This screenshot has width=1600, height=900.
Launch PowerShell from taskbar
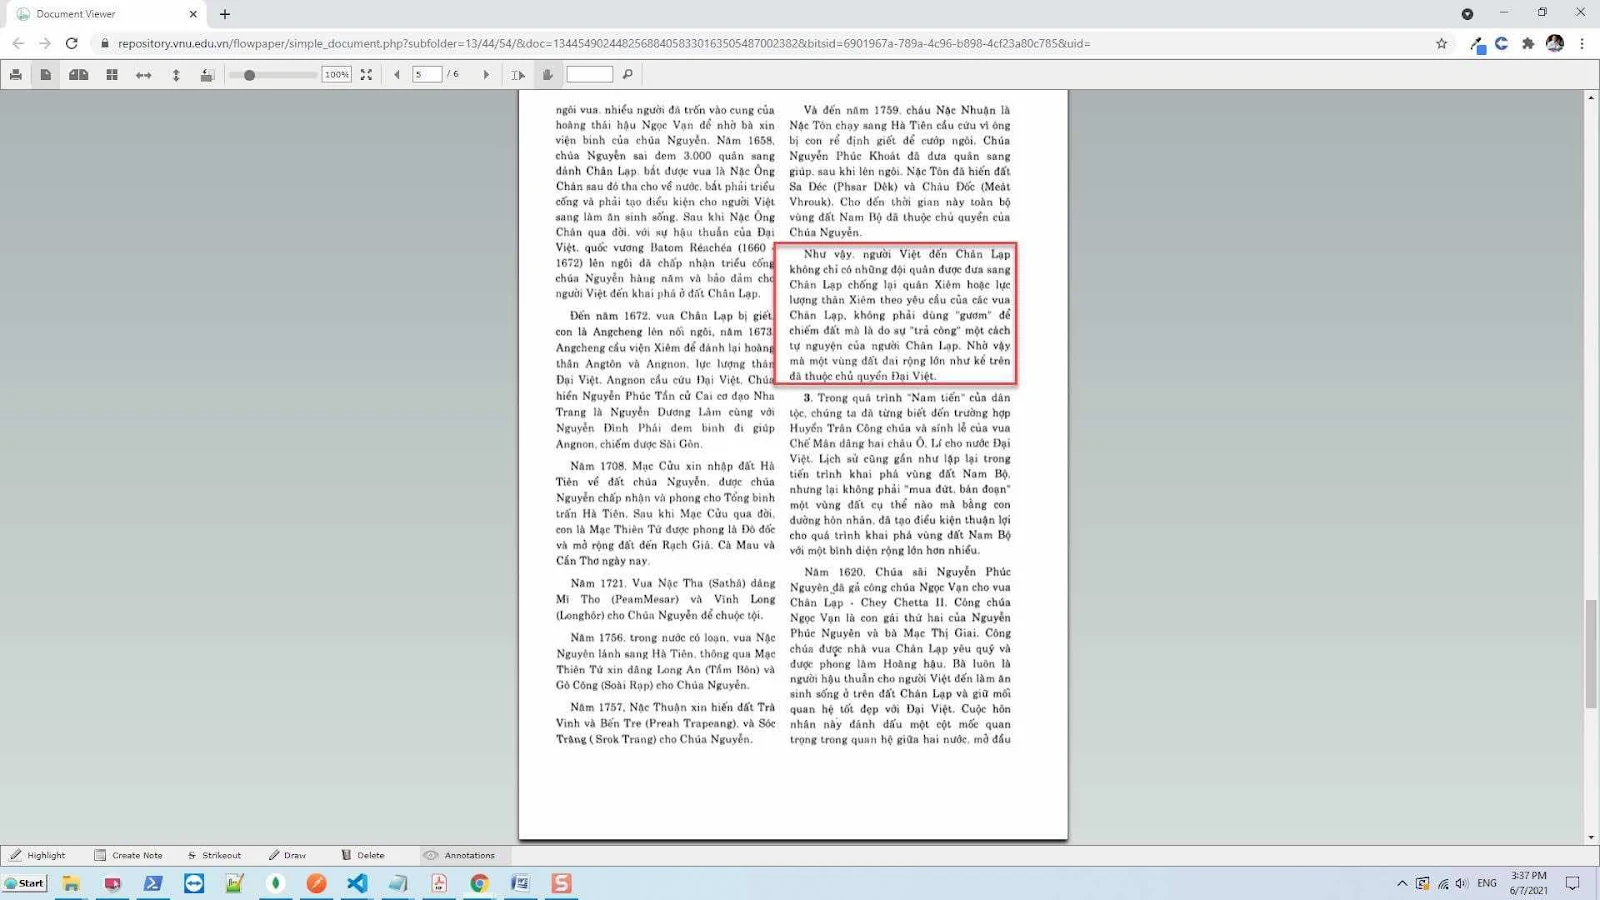(x=153, y=883)
